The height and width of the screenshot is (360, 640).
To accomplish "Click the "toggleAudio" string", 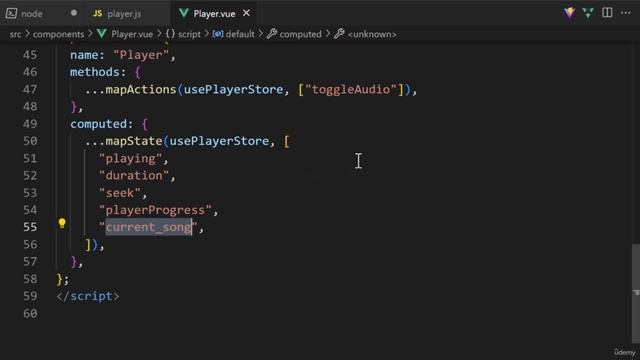I will pyautogui.click(x=351, y=89).
